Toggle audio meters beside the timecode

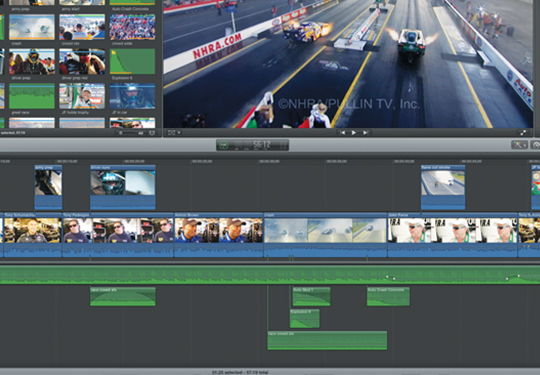pos(283,145)
